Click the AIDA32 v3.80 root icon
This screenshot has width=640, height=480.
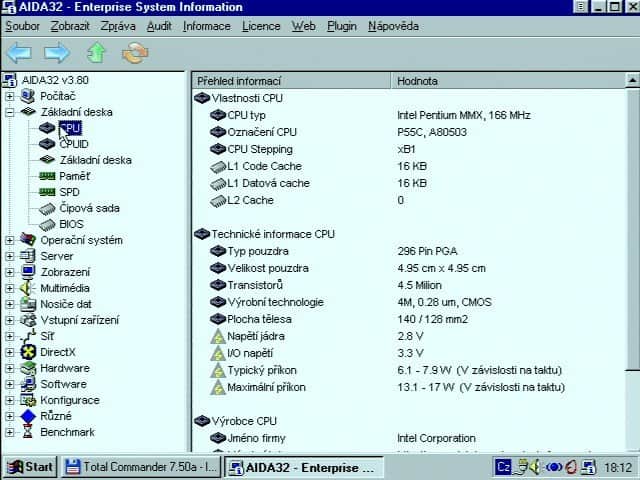coord(10,80)
